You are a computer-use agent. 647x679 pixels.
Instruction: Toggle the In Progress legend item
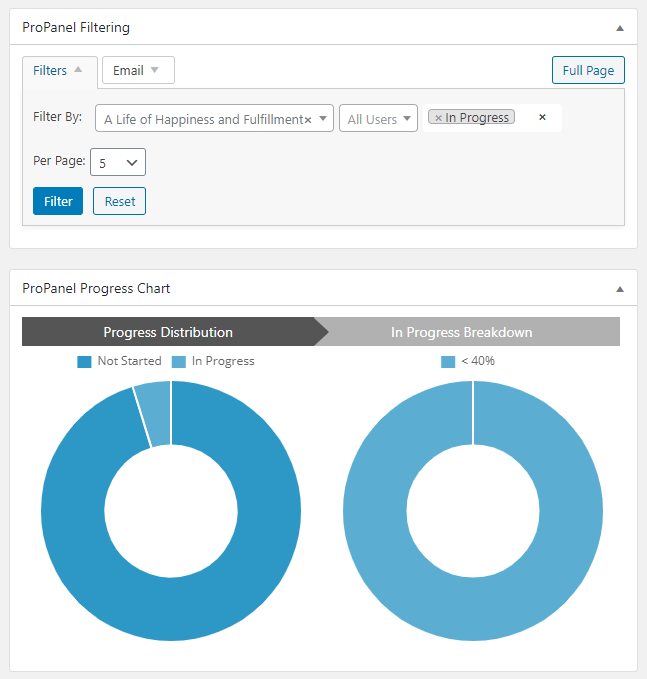coord(213,361)
